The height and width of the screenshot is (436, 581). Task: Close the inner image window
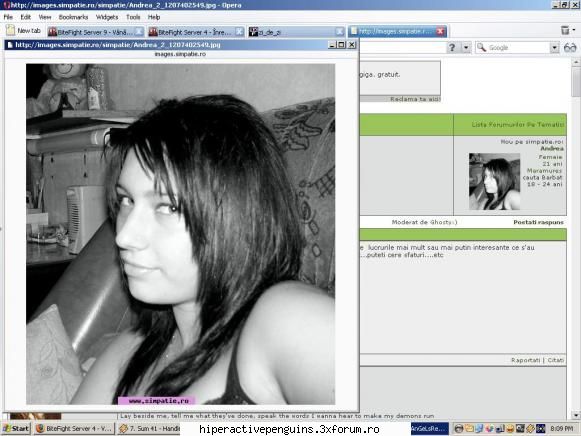coord(352,45)
